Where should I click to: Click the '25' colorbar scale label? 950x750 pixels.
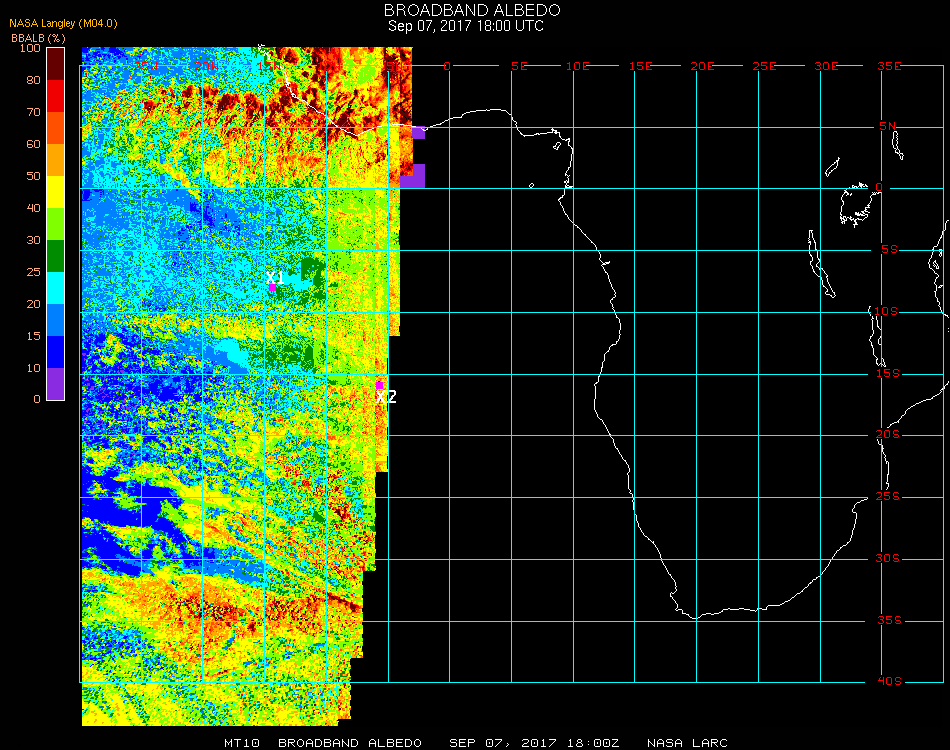coord(33,272)
